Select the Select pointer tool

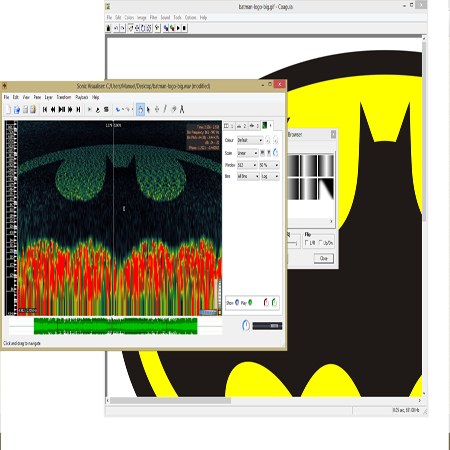pos(149,109)
